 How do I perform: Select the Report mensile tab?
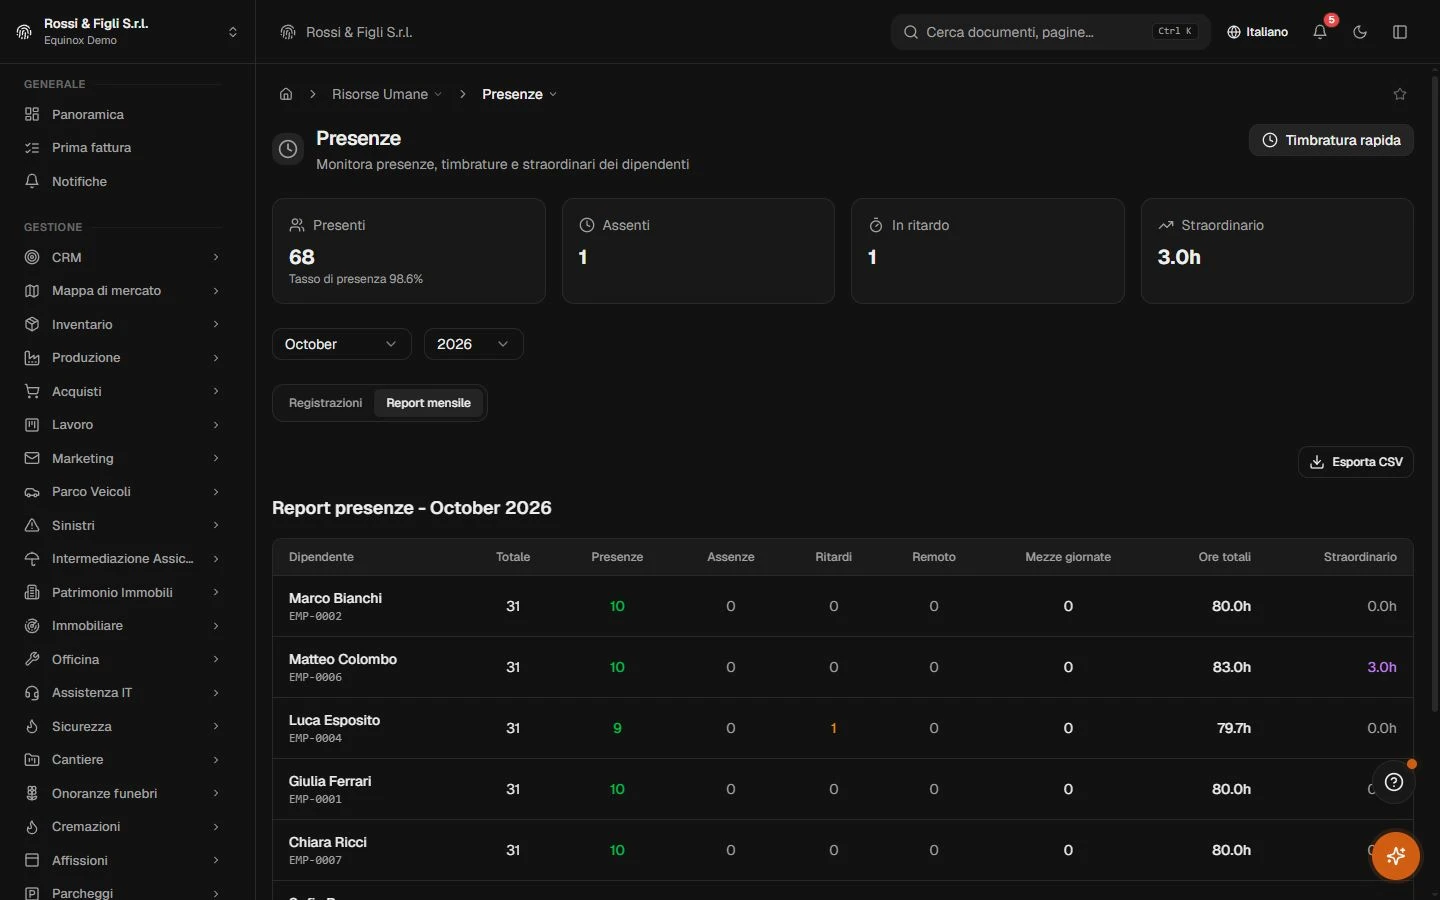tap(428, 403)
